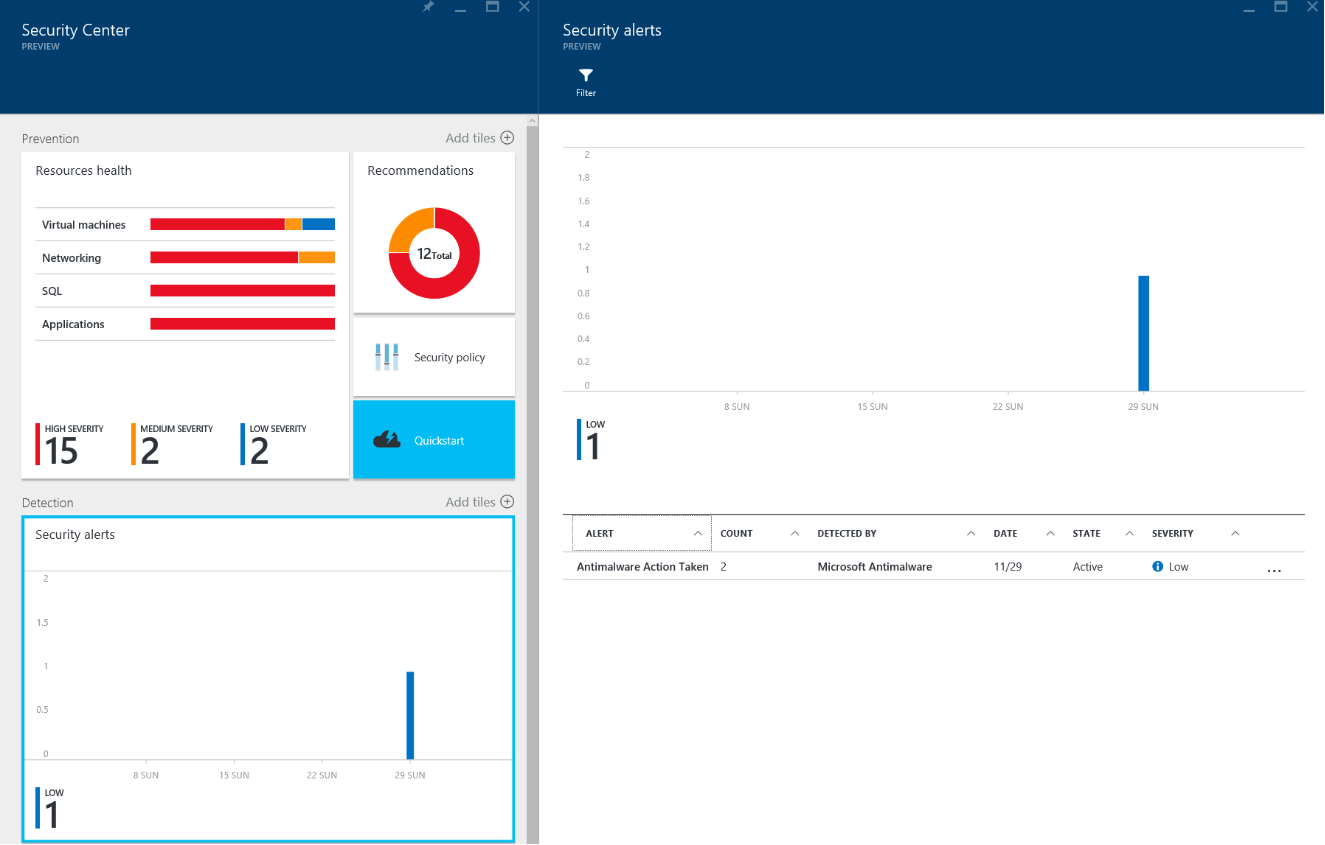Click the Active state cell

tap(1088, 567)
